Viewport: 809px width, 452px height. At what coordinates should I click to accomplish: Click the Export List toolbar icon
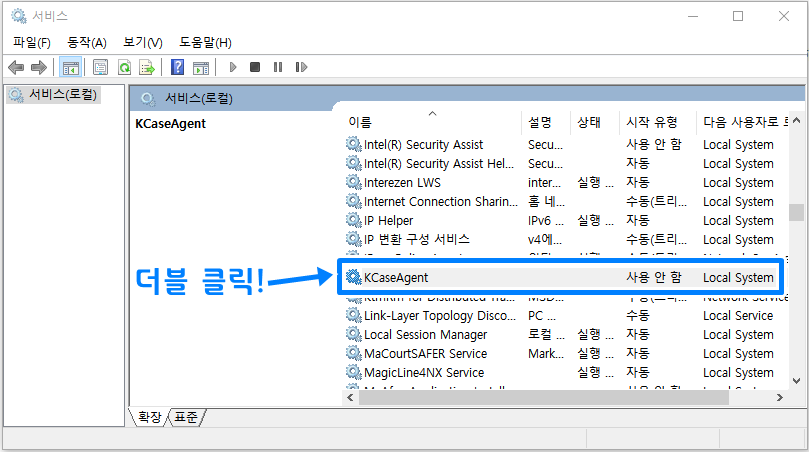(147, 67)
